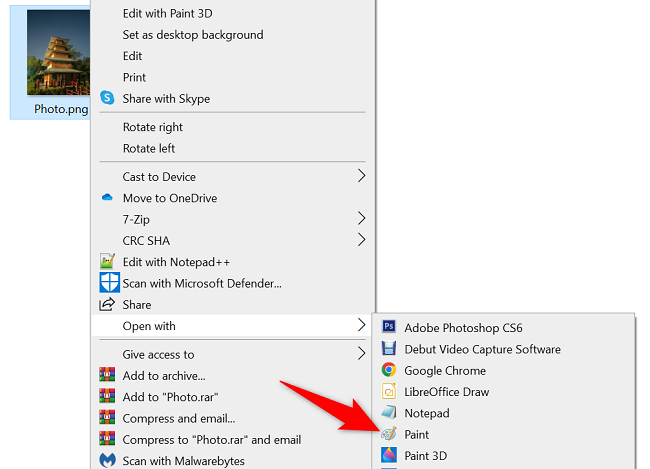Open with Debut Video Capture Software
This screenshot has height=469, width=650.
click(482, 350)
